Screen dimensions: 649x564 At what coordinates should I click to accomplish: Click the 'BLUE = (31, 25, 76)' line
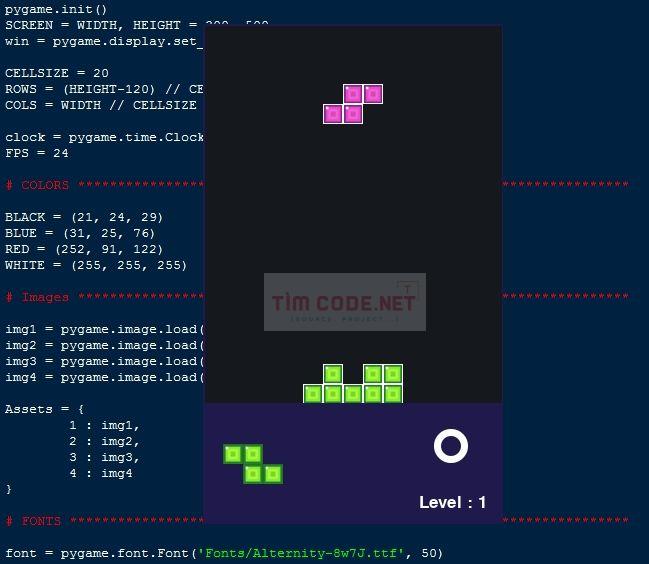tap(80, 233)
